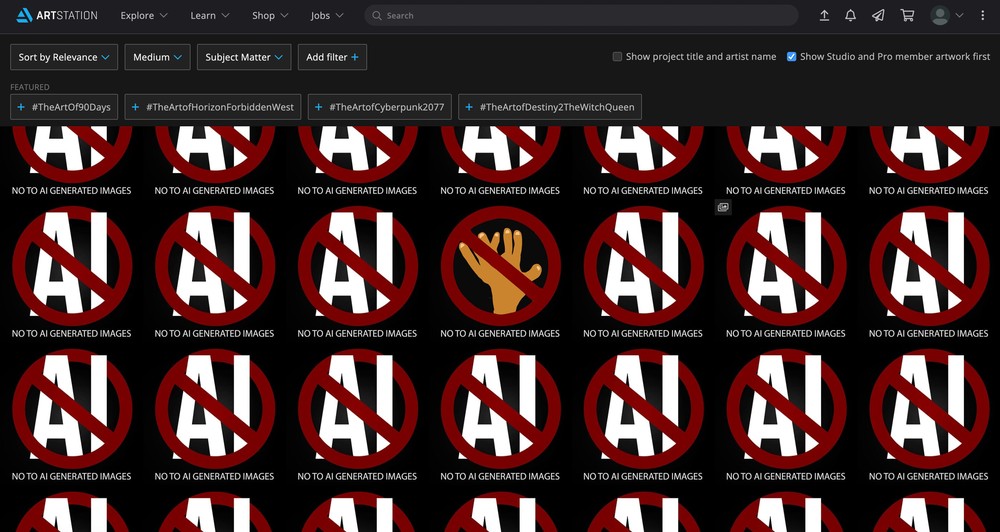Click the ArtStation logo

(x=57, y=15)
